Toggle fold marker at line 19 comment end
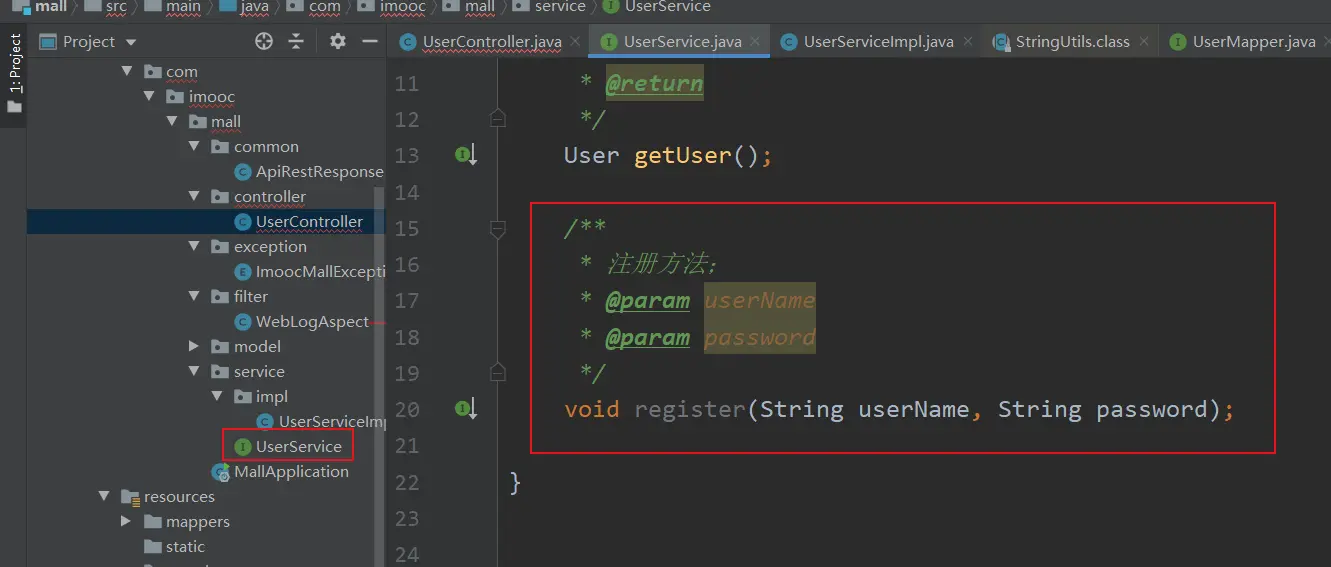This screenshot has width=1331, height=567. coord(498,373)
